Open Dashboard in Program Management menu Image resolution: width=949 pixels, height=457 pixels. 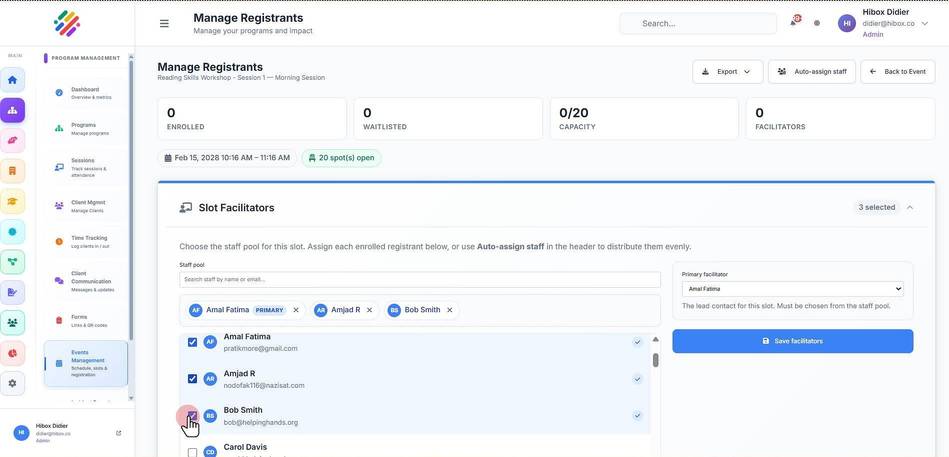tap(86, 93)
